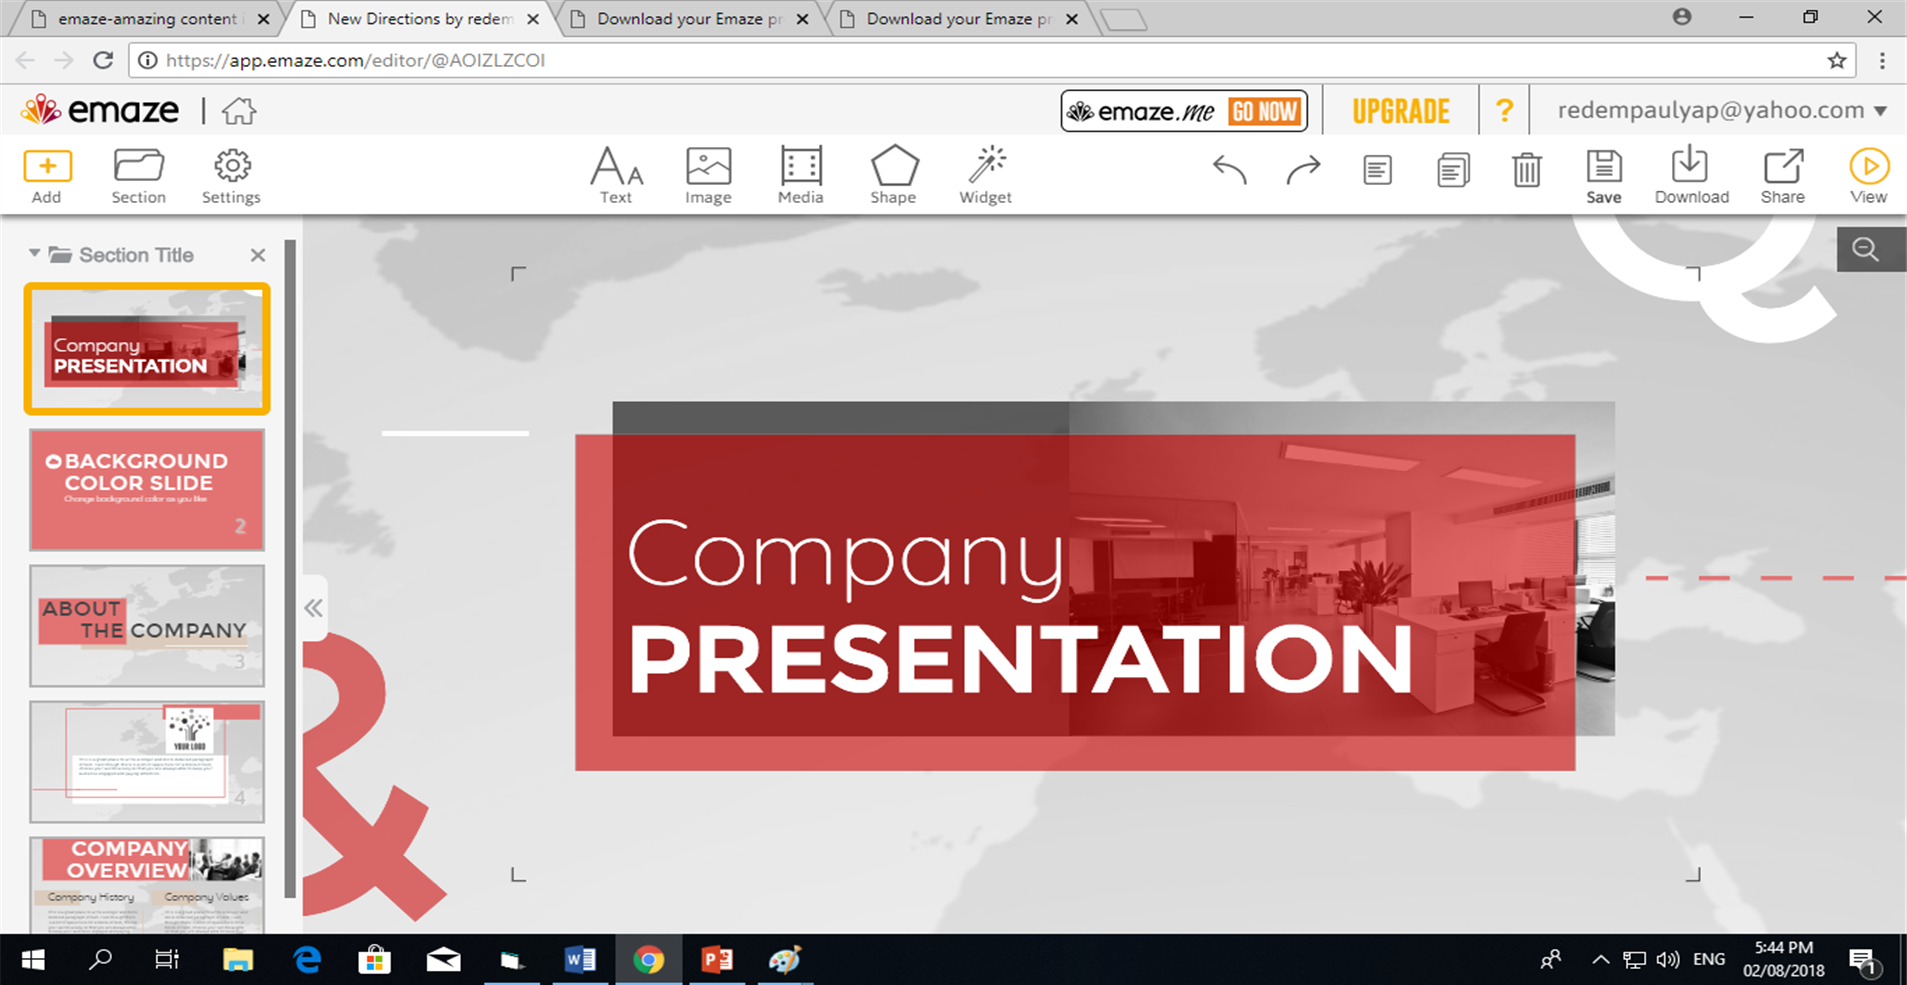1907x985 pixels.
Task: Click the Add slide icon
Action: click(x=47, y=176)
